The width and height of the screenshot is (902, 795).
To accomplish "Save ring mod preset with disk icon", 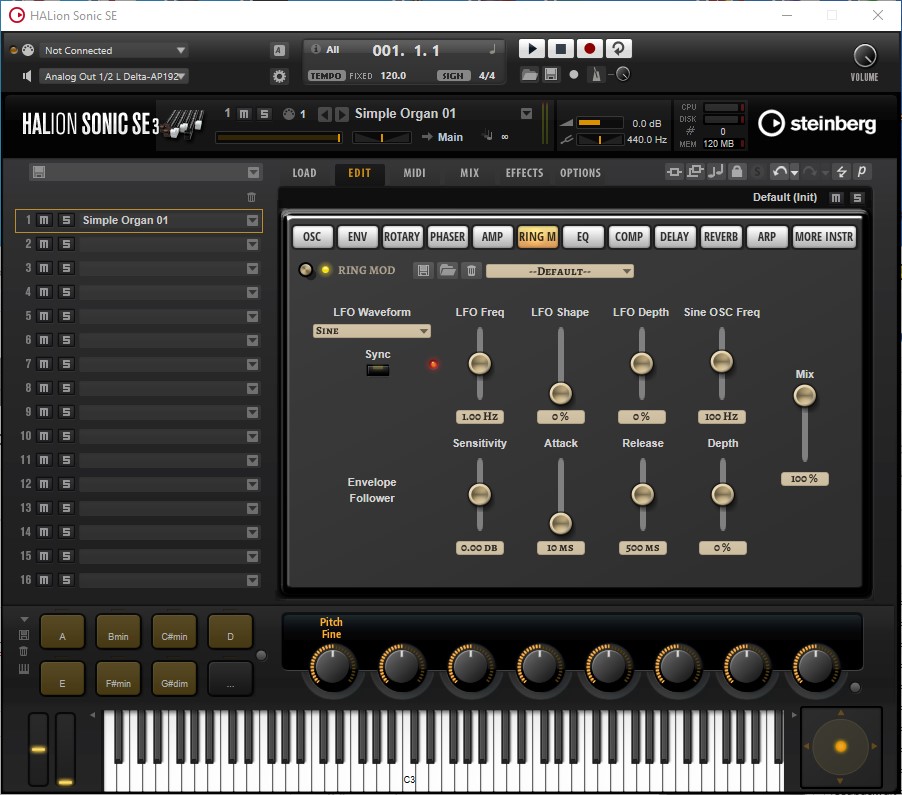I will (423, 270).
